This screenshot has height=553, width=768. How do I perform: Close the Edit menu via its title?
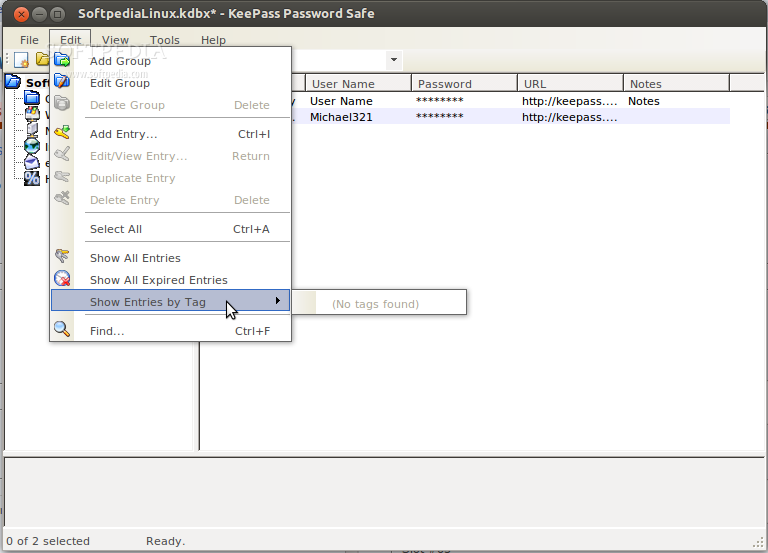(71, 40)
